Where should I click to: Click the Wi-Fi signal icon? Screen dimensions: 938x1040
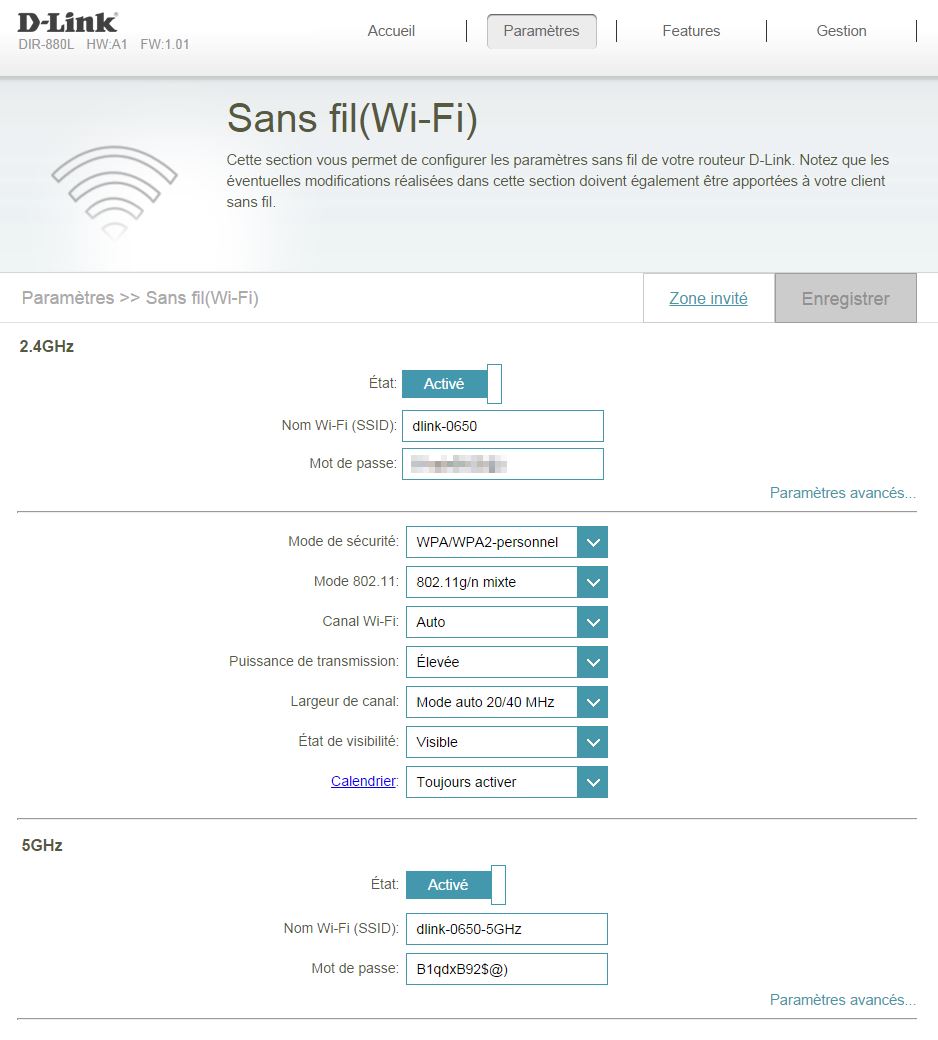point(114,190)
